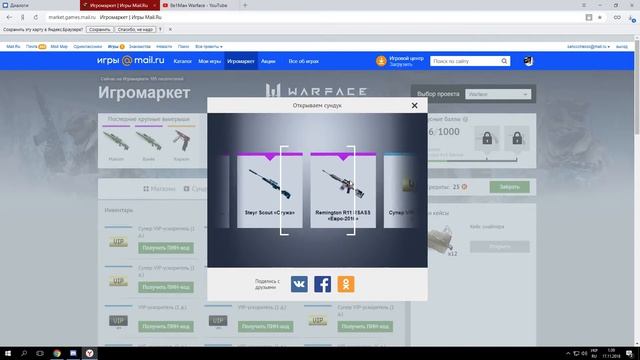Select the Remington R11 RSASS prize card
This screenshot has width=640, height=360.
click(x=343, y=190)
